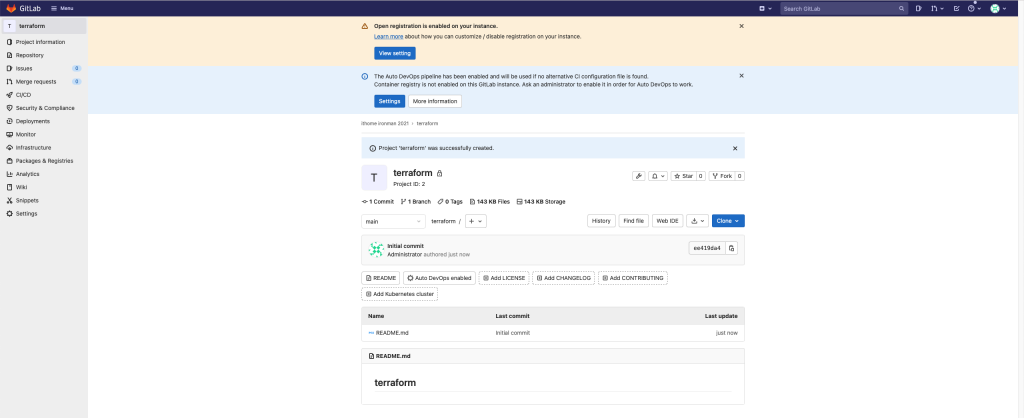Click the Settings gear in sidebar
Image resolution: width=1024 pixels, height=418 pixels.
coord(9,214)
